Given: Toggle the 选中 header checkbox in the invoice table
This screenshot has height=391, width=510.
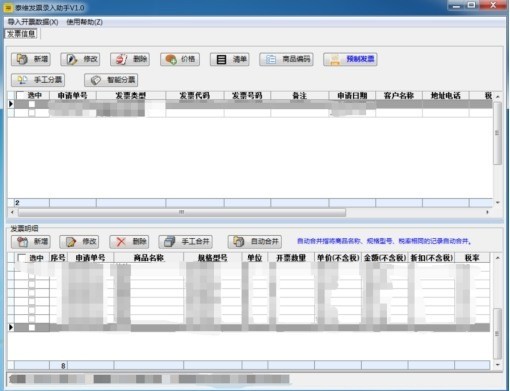Looking at the screenshot, I should point(20,95).
